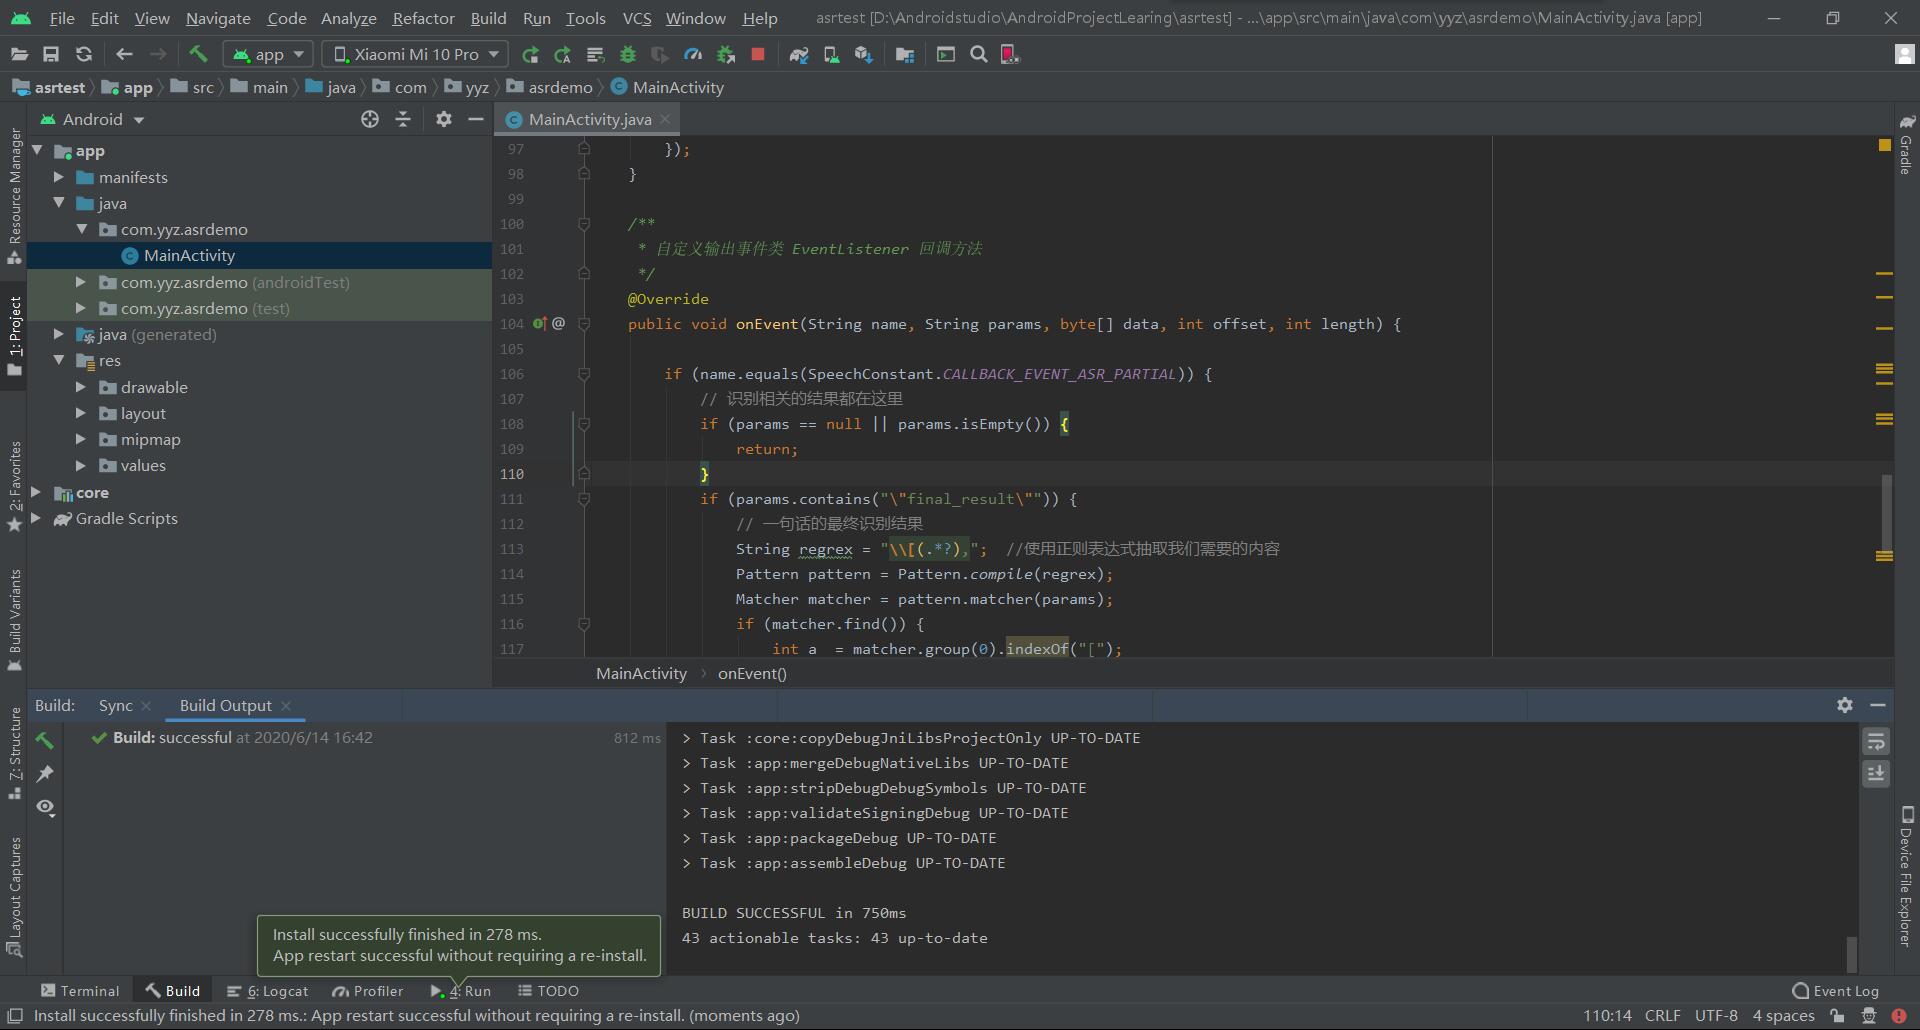
Task: Click the Collapse All icon in Project panel
Action: click(x=403, y=119)
